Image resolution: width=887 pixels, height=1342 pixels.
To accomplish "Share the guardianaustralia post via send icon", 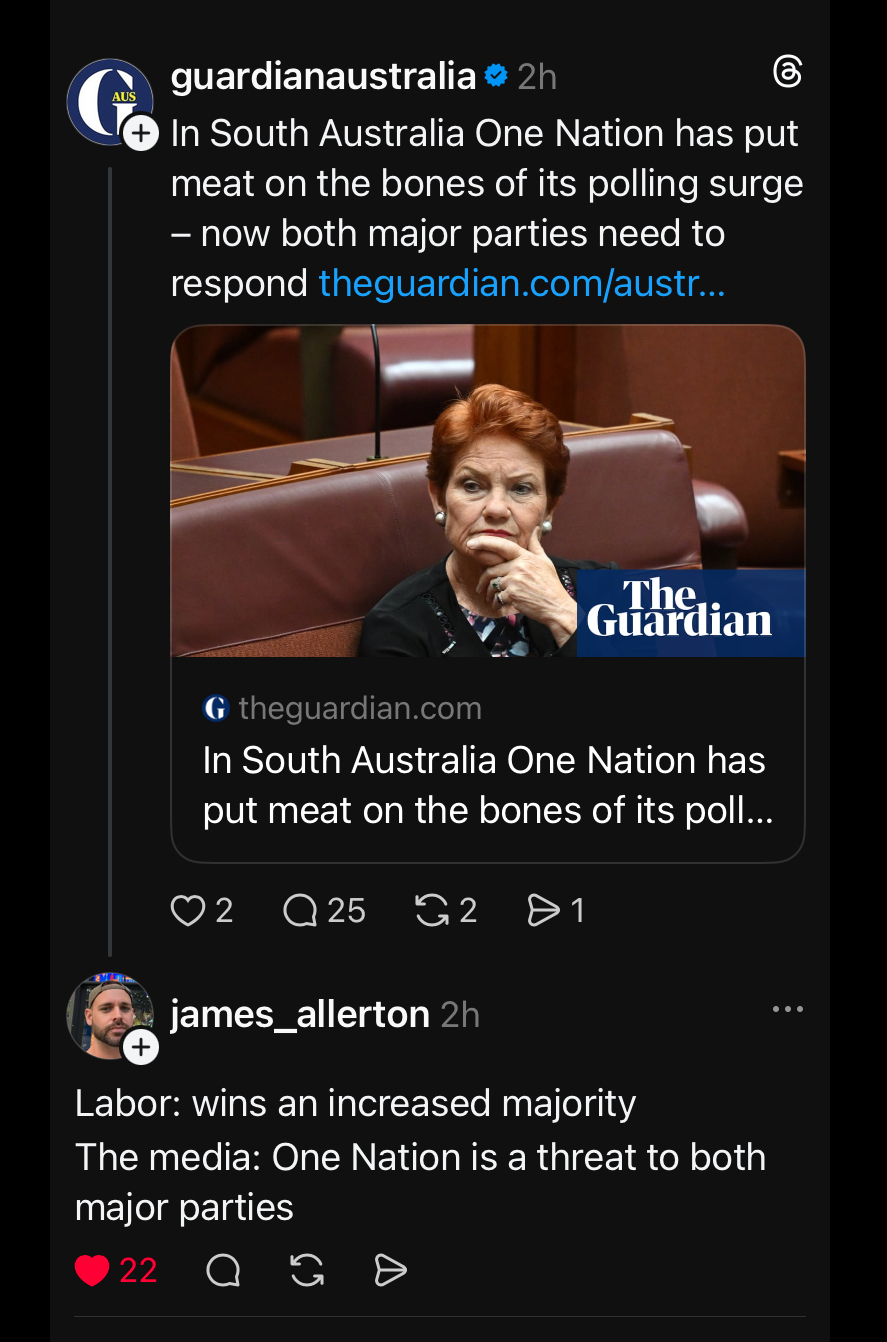I will pos(543,910).
